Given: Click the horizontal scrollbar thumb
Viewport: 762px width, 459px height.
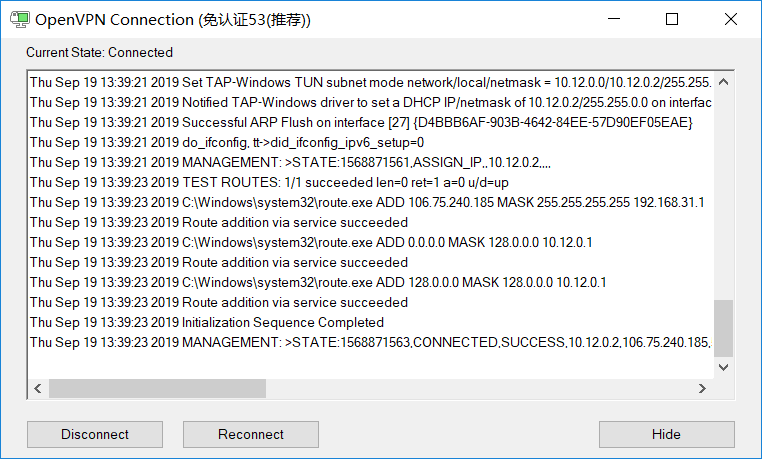Looking at the screenshot, I should pyautogui.click(x=157, y=389).
